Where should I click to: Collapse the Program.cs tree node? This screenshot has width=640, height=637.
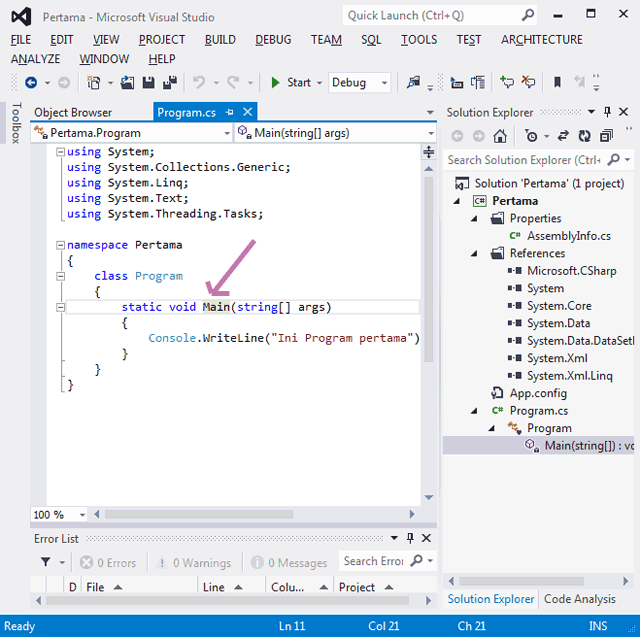tap(474, 411)
